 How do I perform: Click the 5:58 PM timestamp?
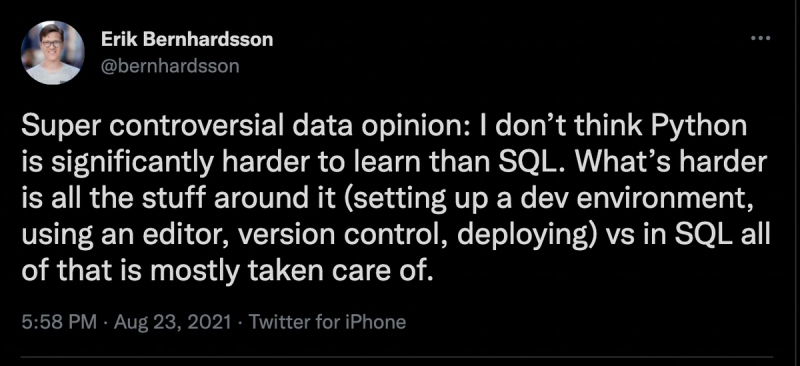coord(59,322)
